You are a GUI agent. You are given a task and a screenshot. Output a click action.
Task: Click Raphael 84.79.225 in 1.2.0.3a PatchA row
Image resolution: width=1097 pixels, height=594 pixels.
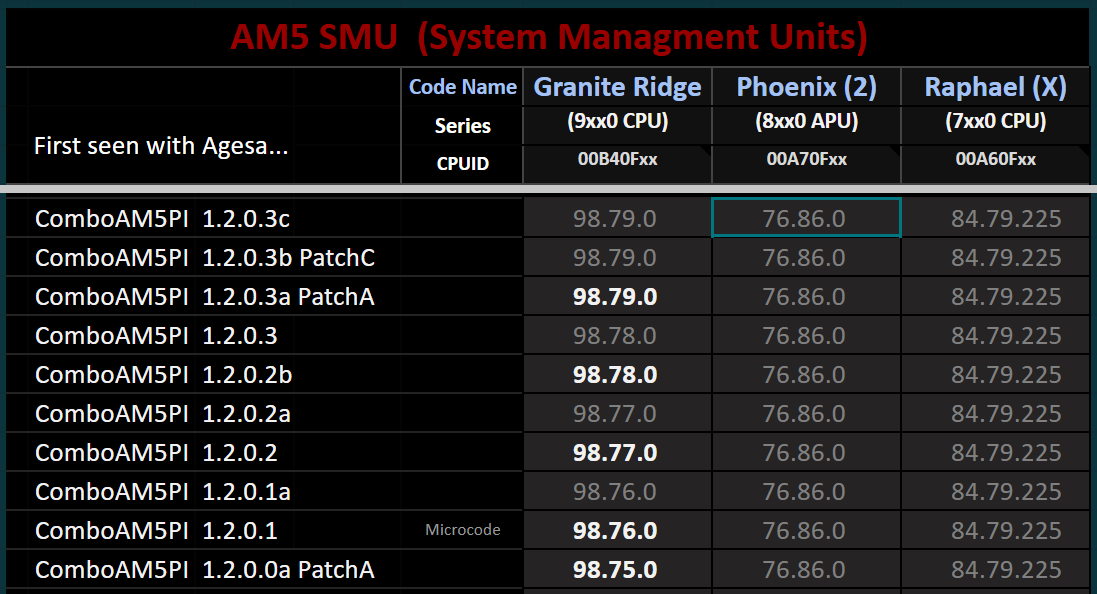pos(996,297)
